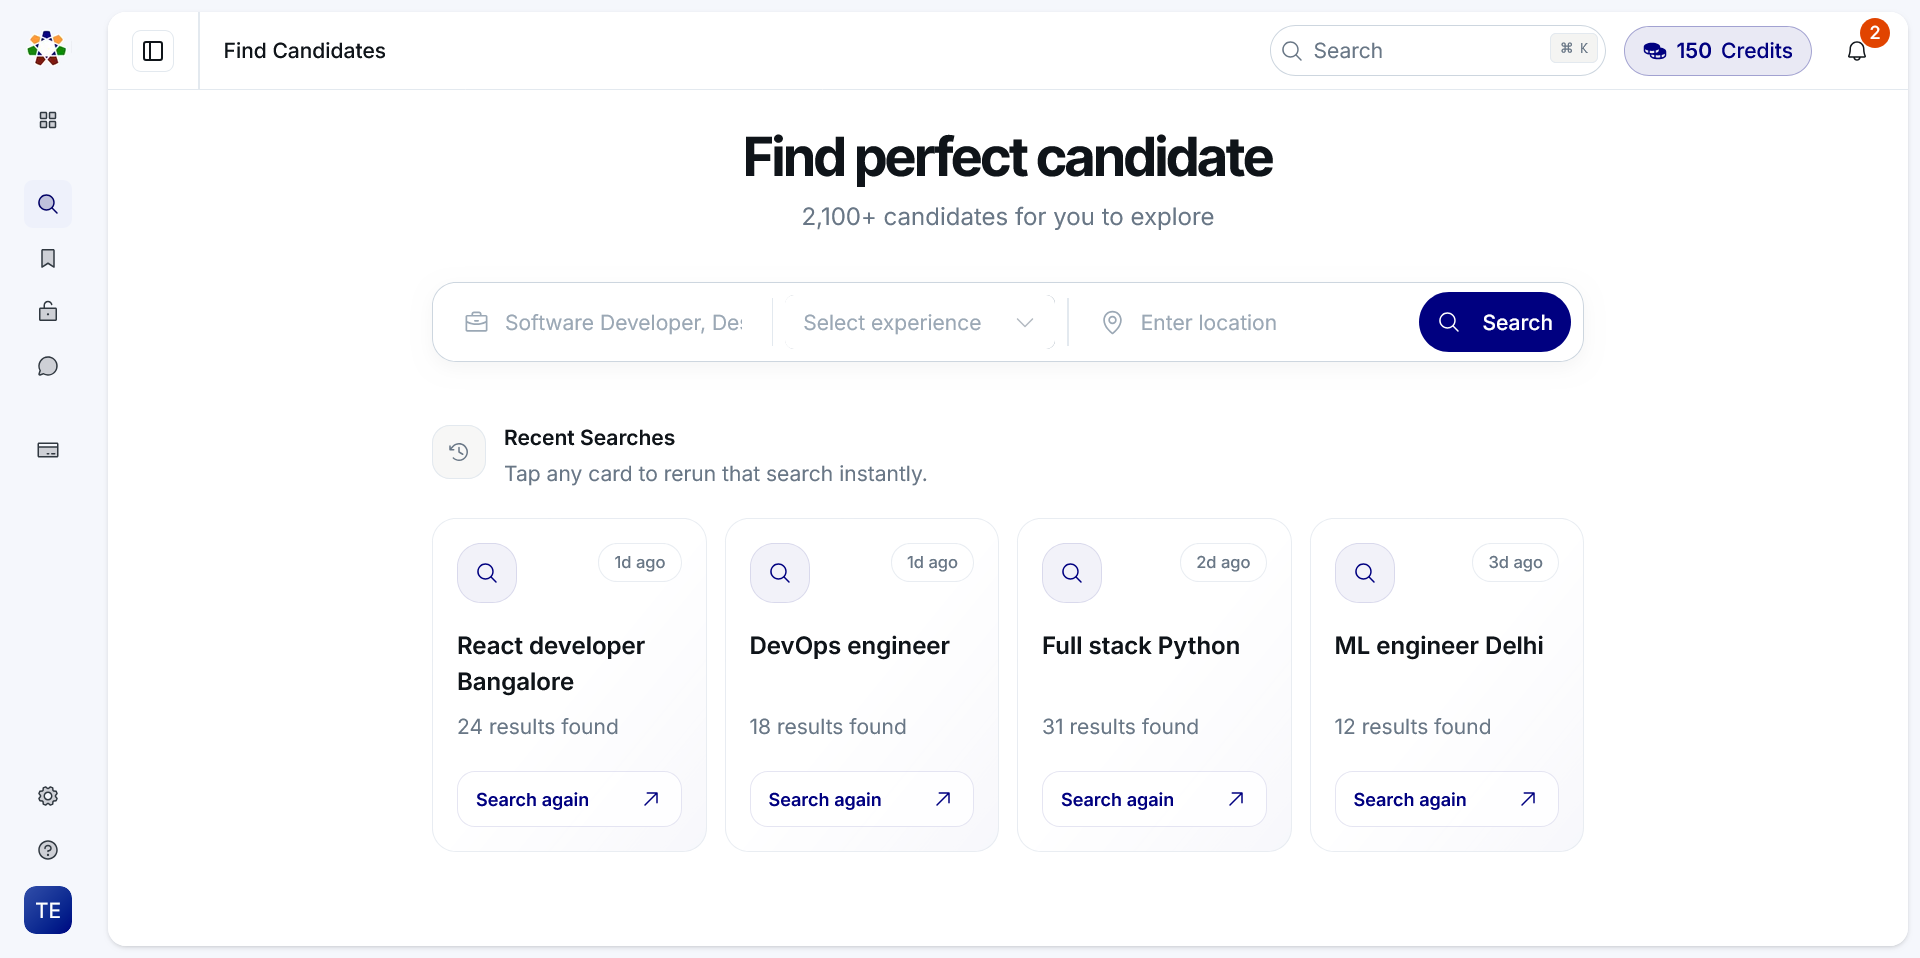The width and height of the screenshot is (1920, 958).
Task: Open settings using the gear icon
Action: 47,796
